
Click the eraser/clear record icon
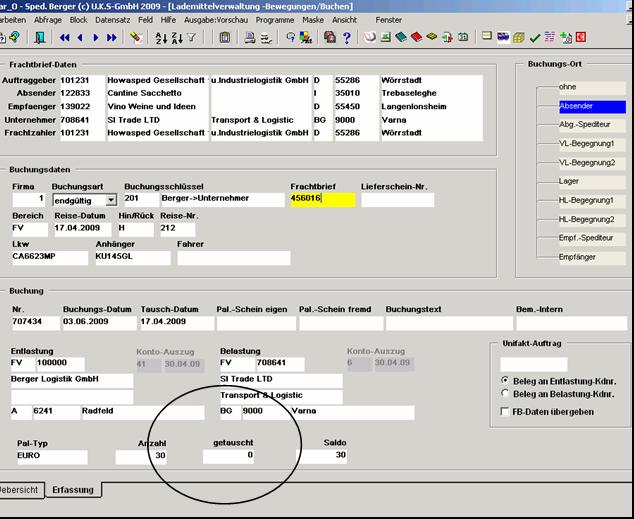click(136, 38)
